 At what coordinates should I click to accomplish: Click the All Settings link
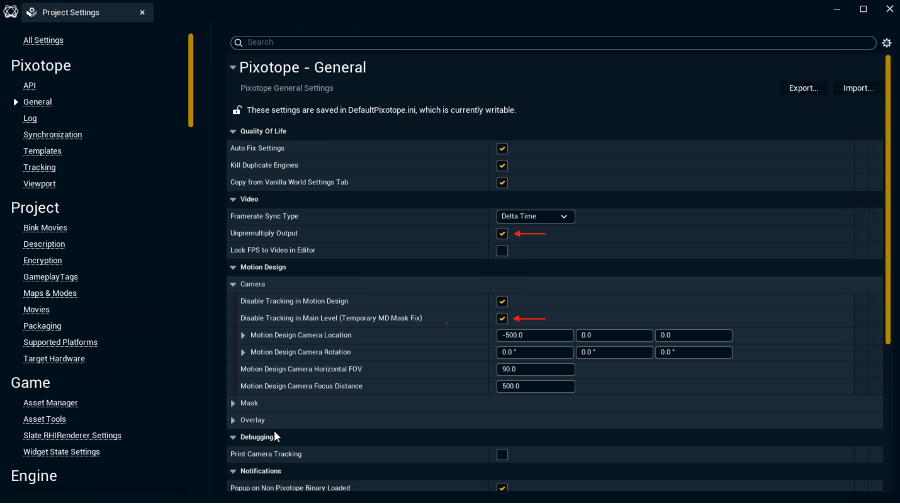coord(43,40)
